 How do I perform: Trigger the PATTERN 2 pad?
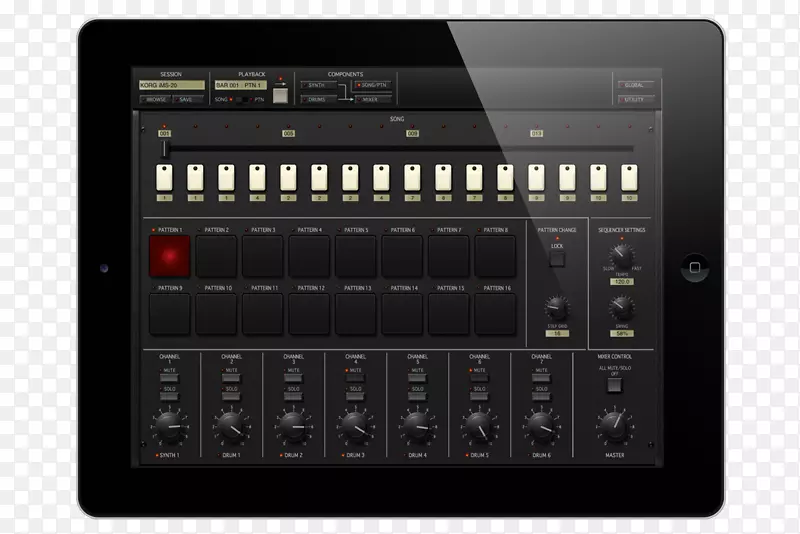click(x=216, y=256)
